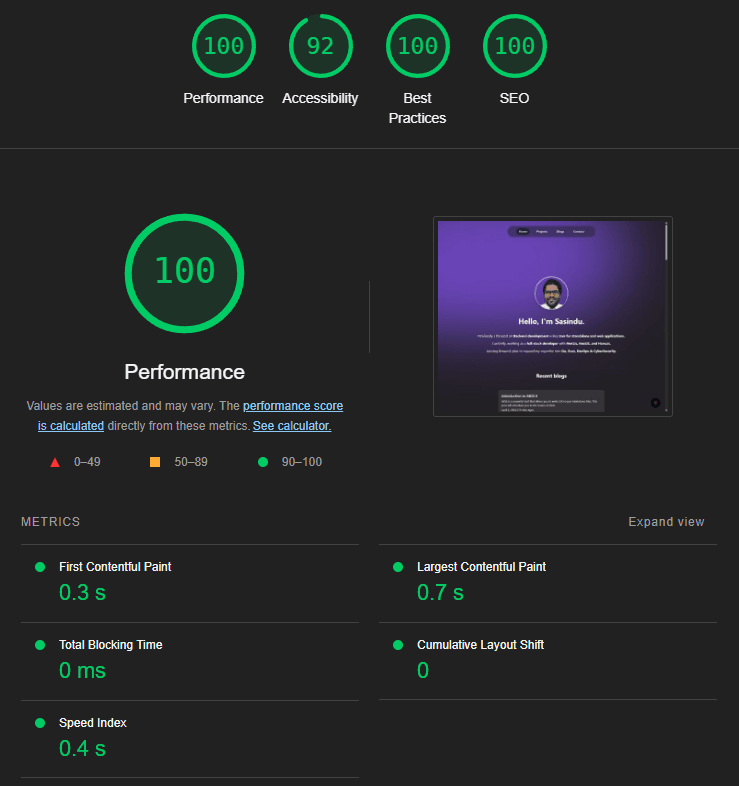Screen dimensions: 739x786
Task: Expand the Largest Contentful Paint metric
Action: (x=548, y=583)
